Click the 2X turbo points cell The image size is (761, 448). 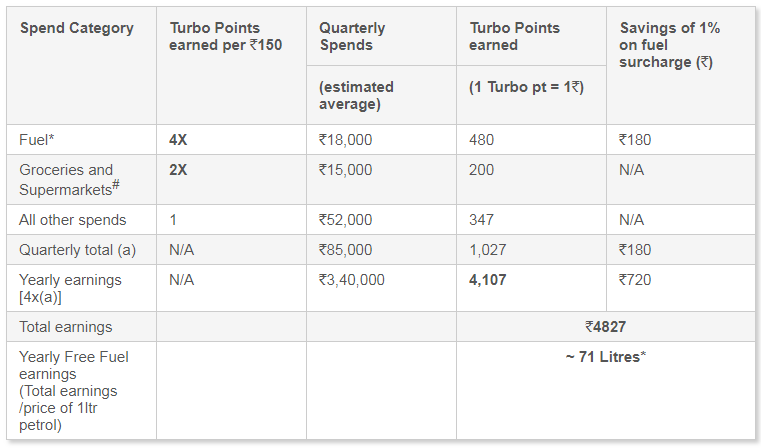(178, 170)
